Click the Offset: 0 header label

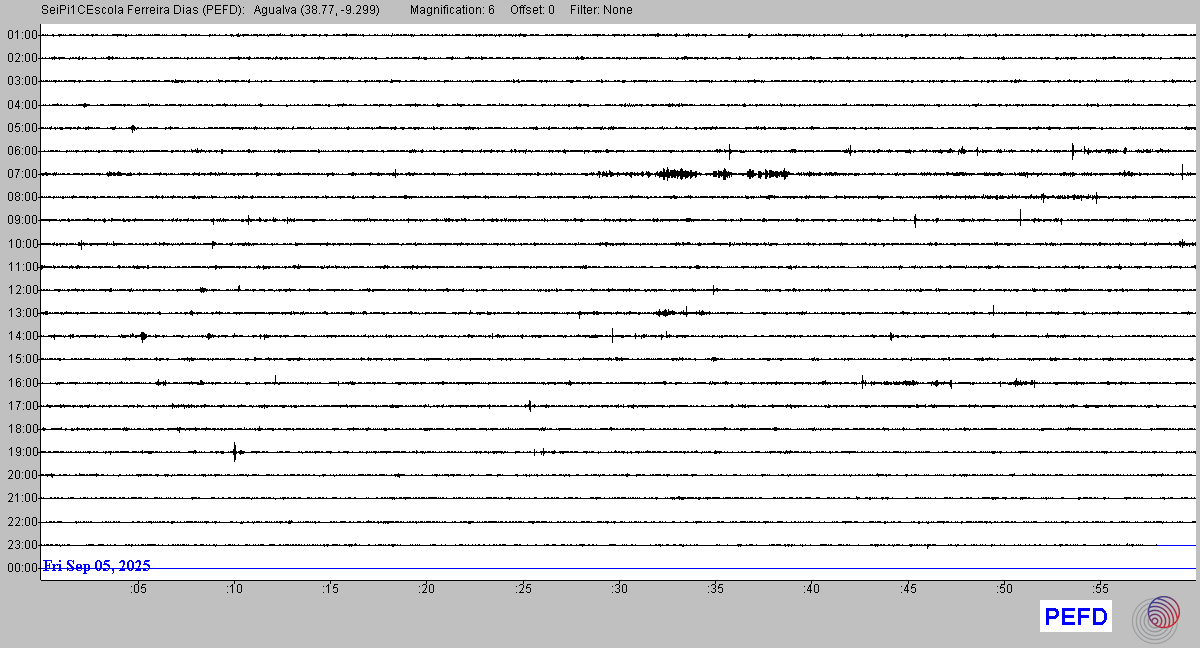[533, 10]
